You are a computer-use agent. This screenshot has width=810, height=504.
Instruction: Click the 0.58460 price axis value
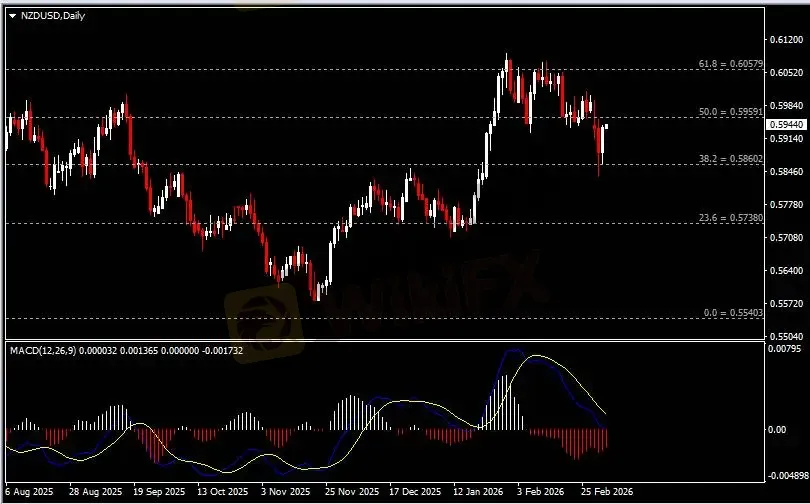click(x=786, y=171)
